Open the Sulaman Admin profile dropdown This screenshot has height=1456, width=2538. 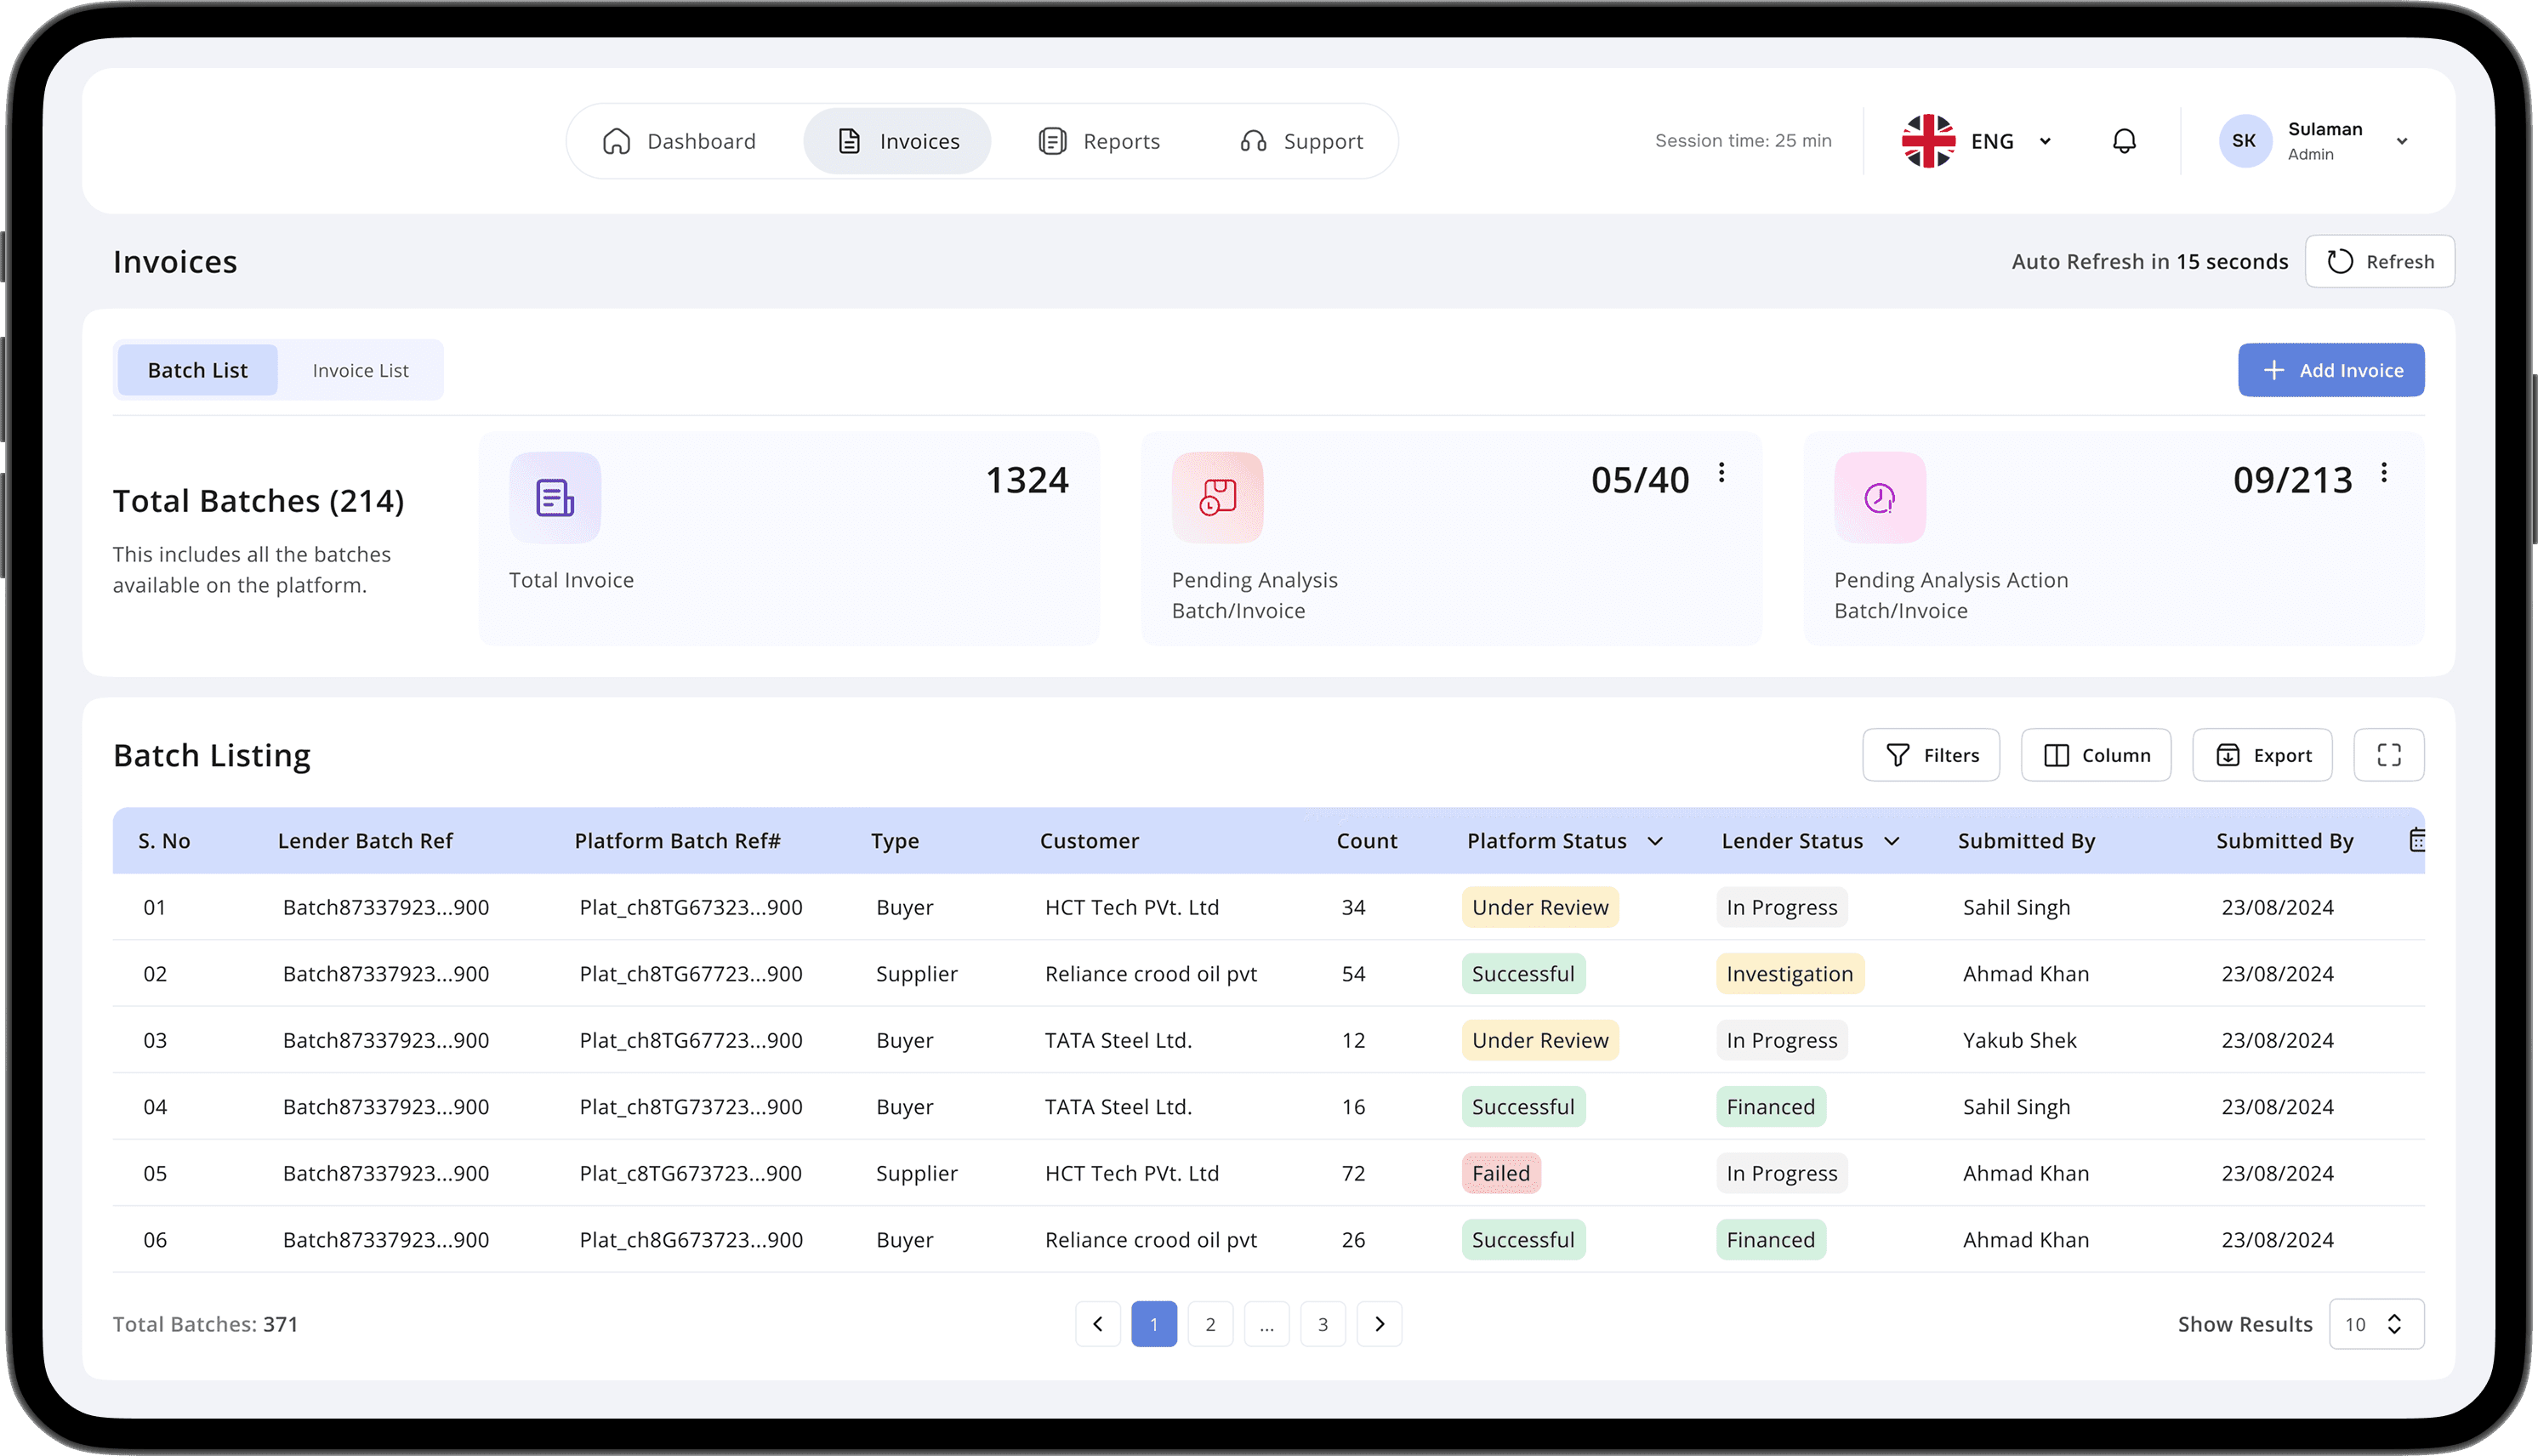click(x=2401, y=141)
